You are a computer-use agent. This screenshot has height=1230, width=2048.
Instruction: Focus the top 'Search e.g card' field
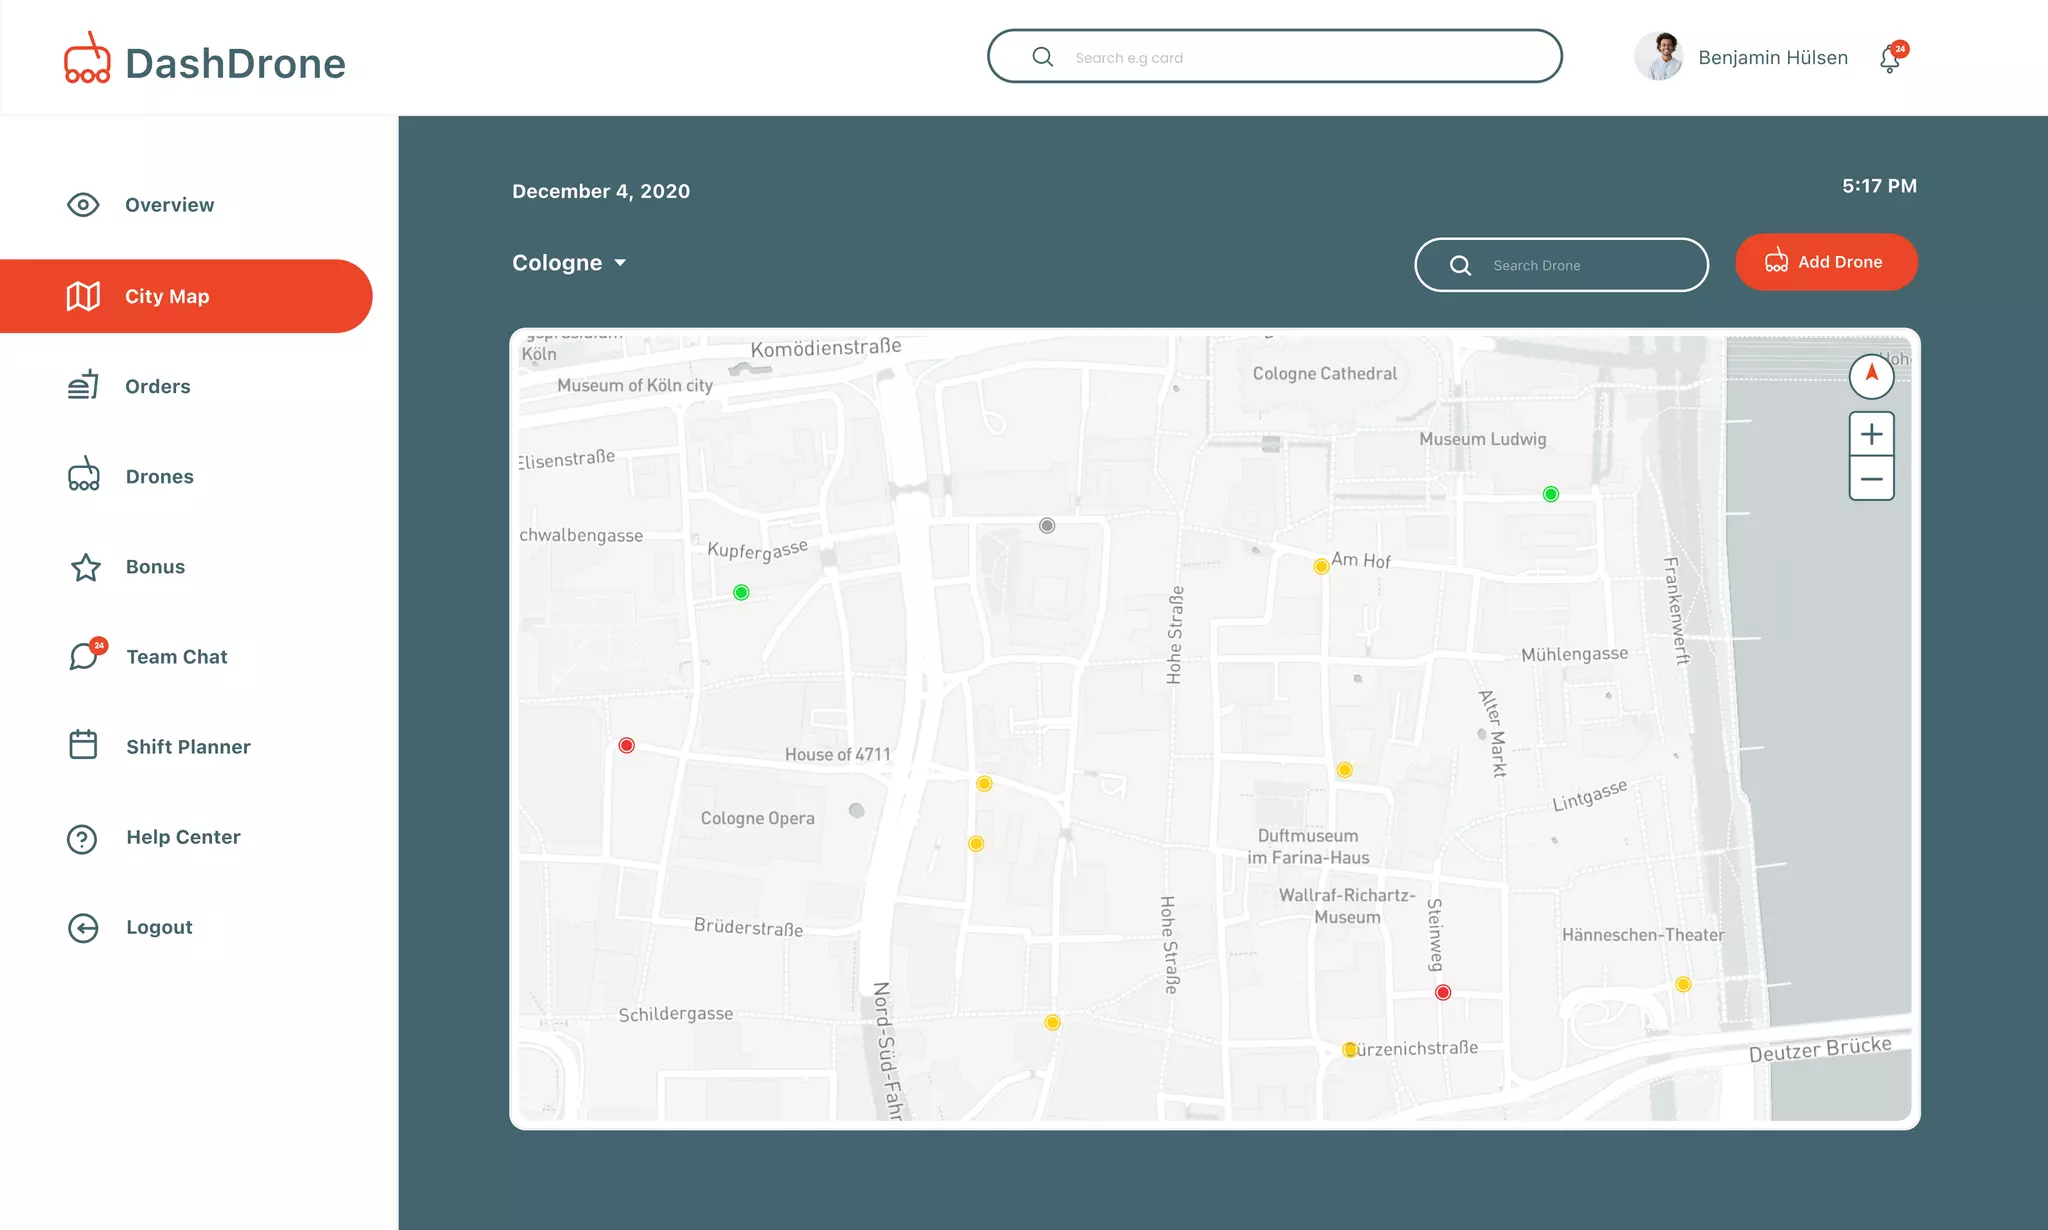1275,56
